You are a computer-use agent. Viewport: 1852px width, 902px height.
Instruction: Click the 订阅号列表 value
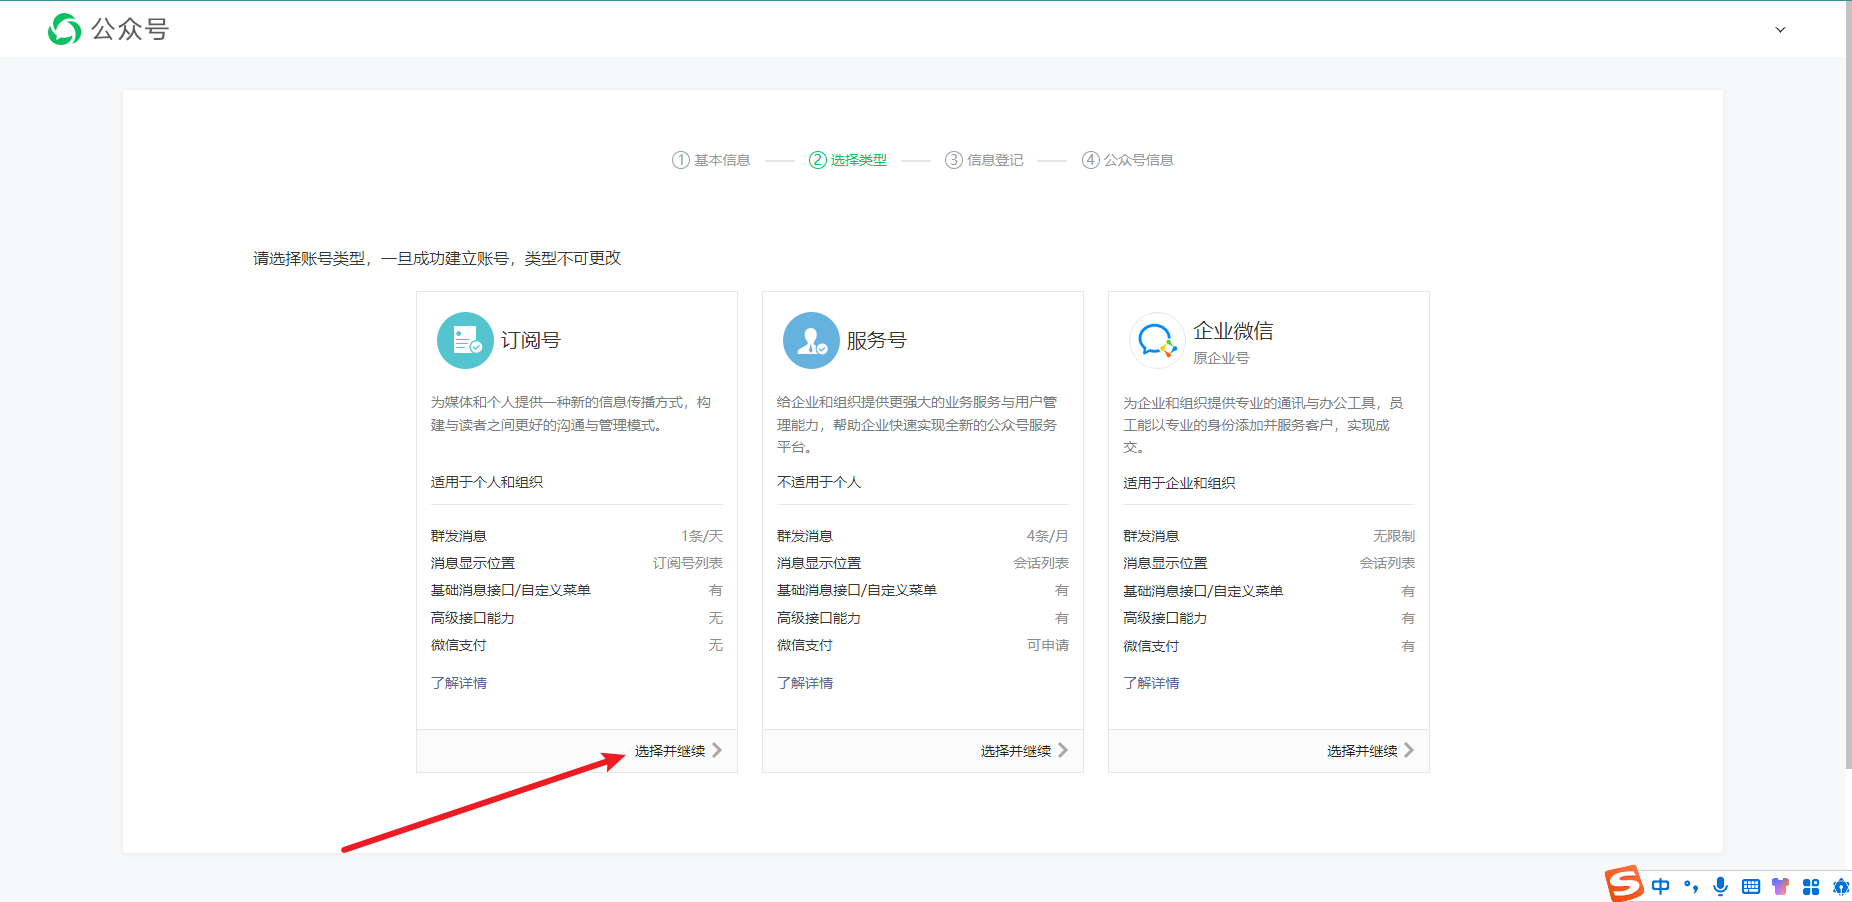[x=688, y=563]
